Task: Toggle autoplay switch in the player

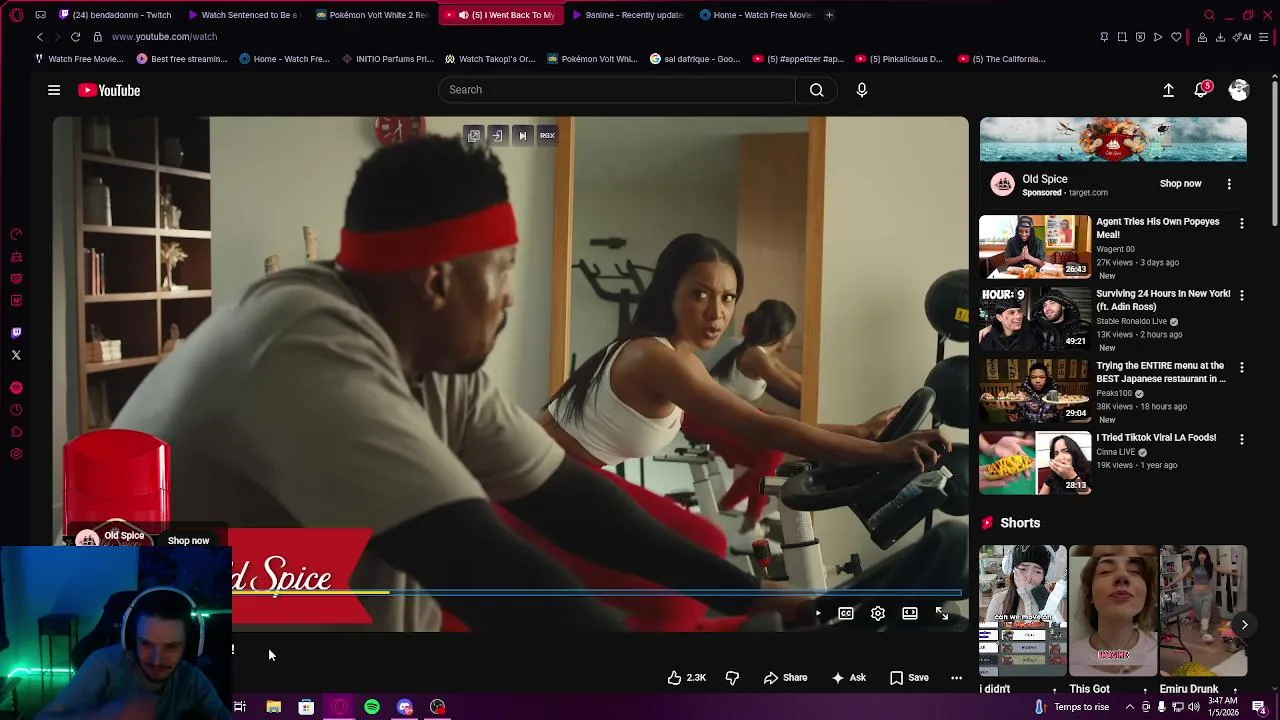Action: coord(816,613)
